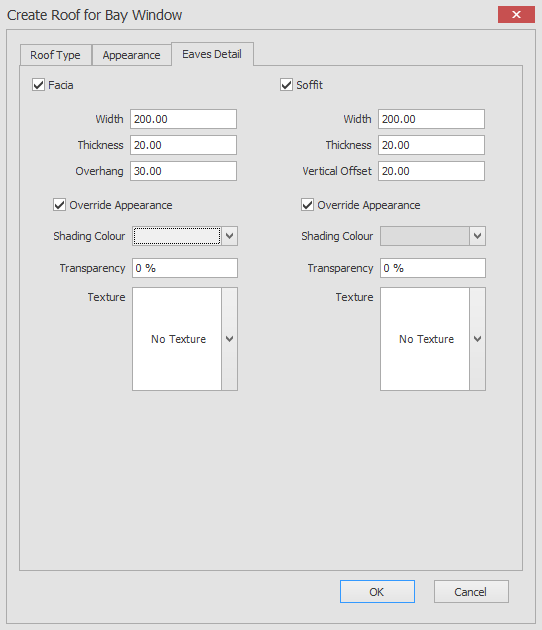Disable Soffit Override Appearance checkbox
Image resolution: width=542 pixels, height=630 pixels.
pos(307,205)
